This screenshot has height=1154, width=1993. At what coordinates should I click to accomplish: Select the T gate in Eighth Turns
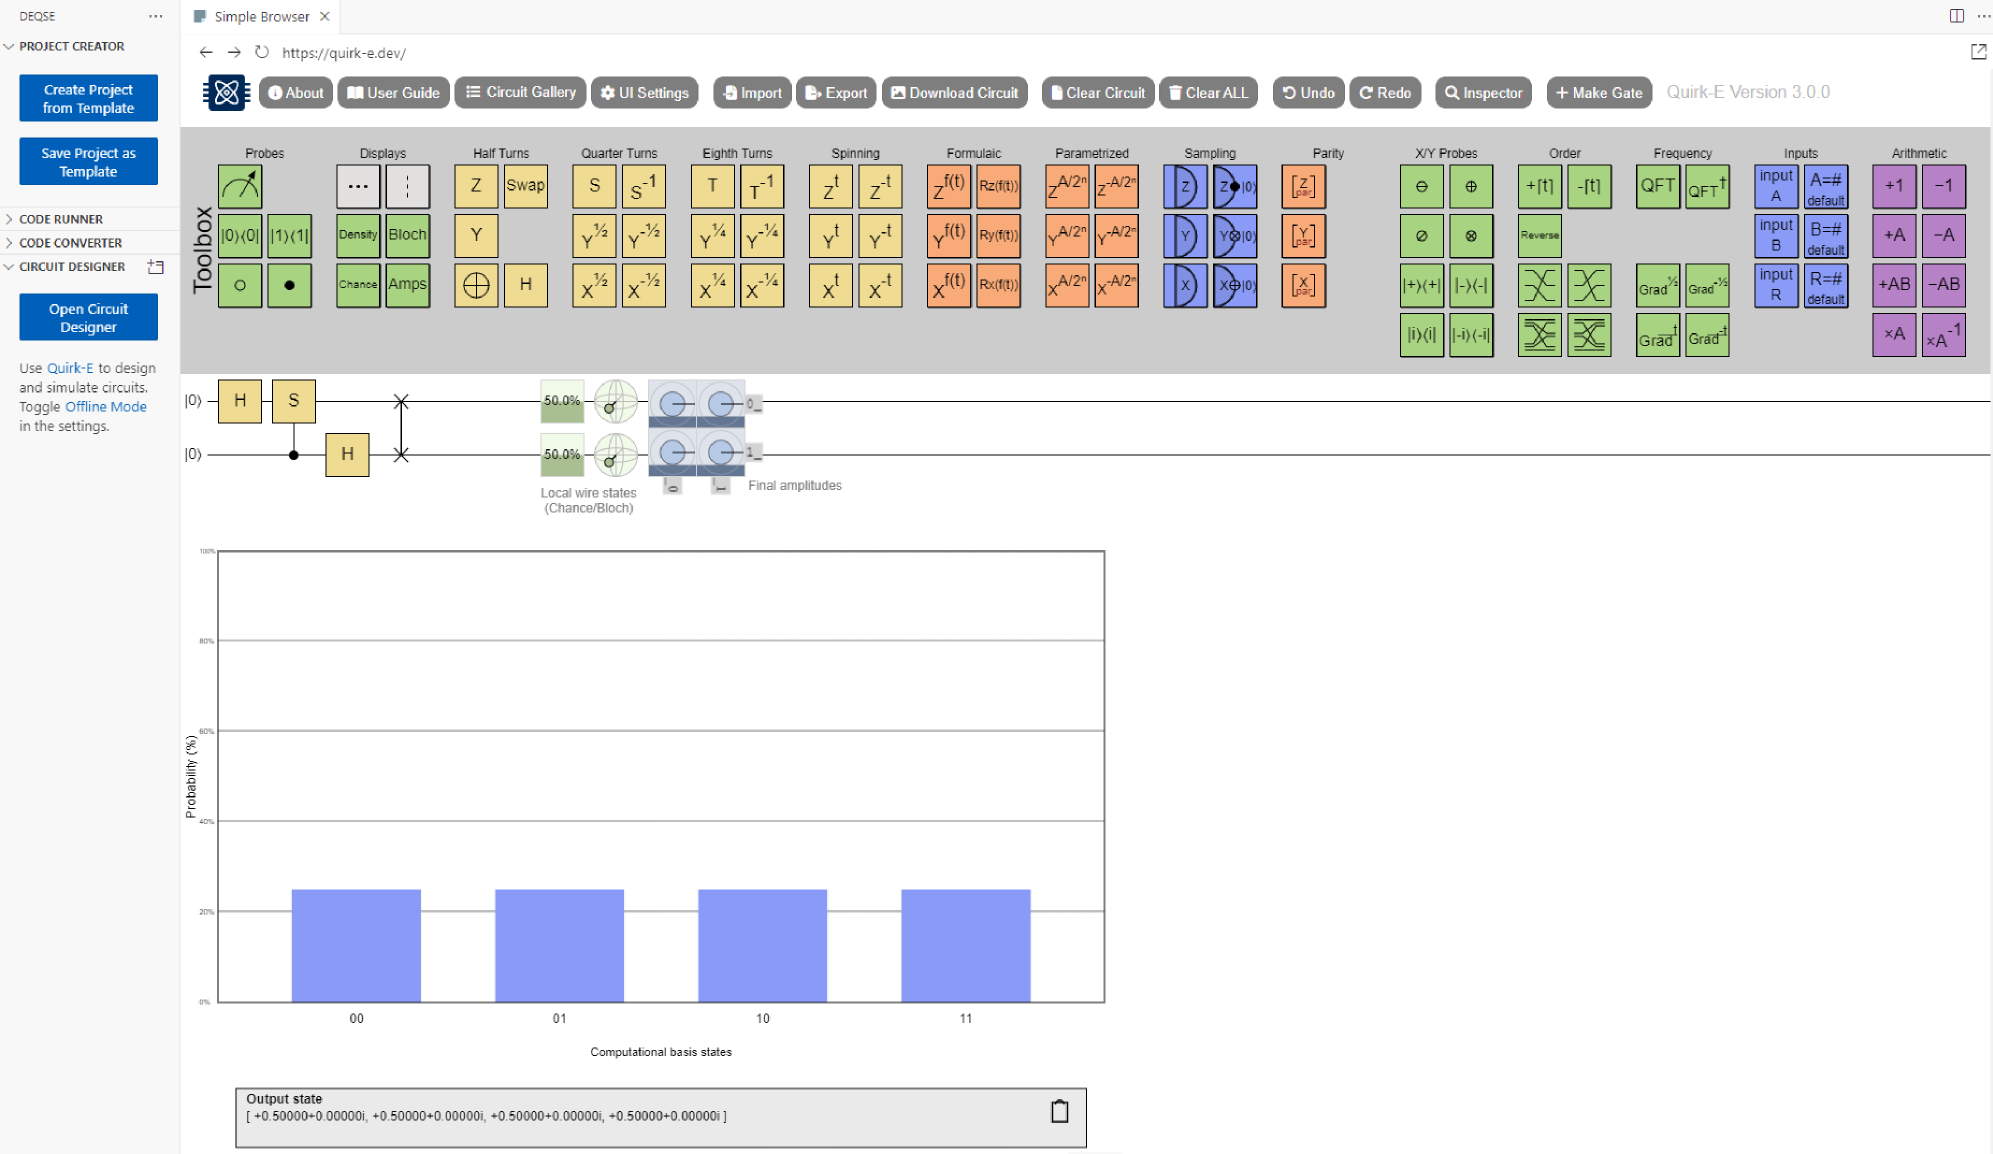click(712, 186)
